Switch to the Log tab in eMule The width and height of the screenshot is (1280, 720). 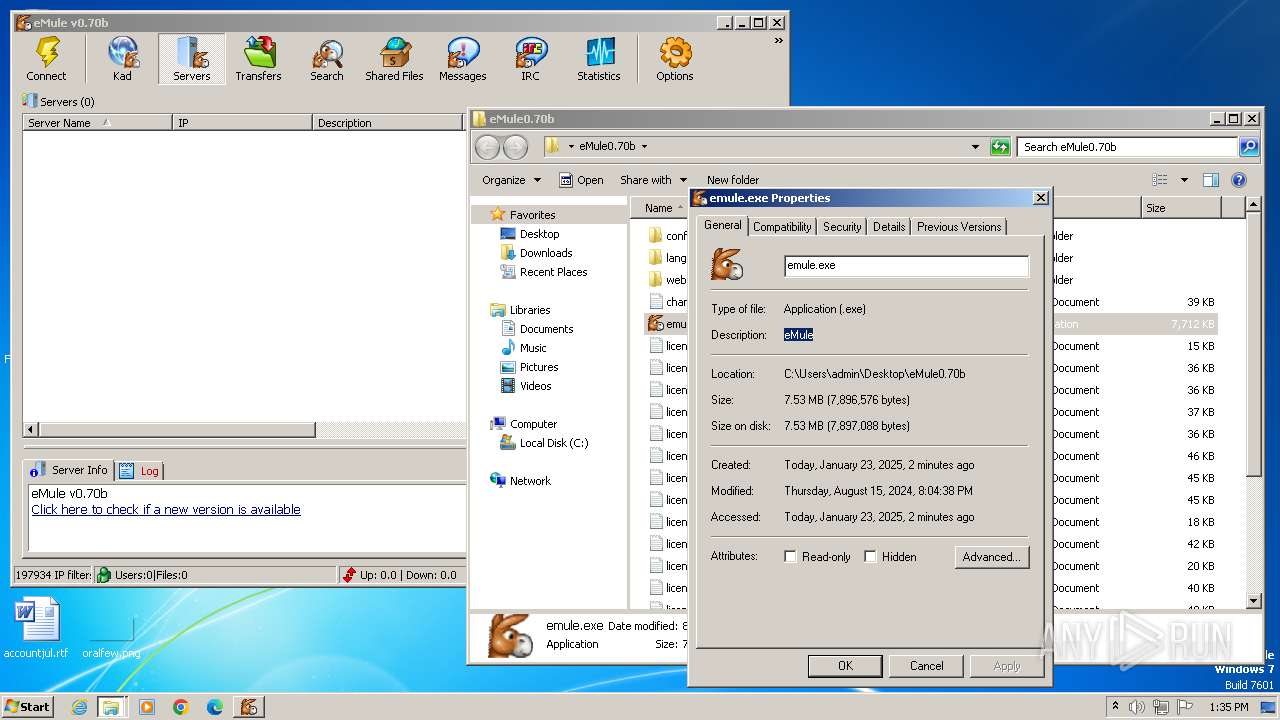pyautogui.click(x=140, y=471)
